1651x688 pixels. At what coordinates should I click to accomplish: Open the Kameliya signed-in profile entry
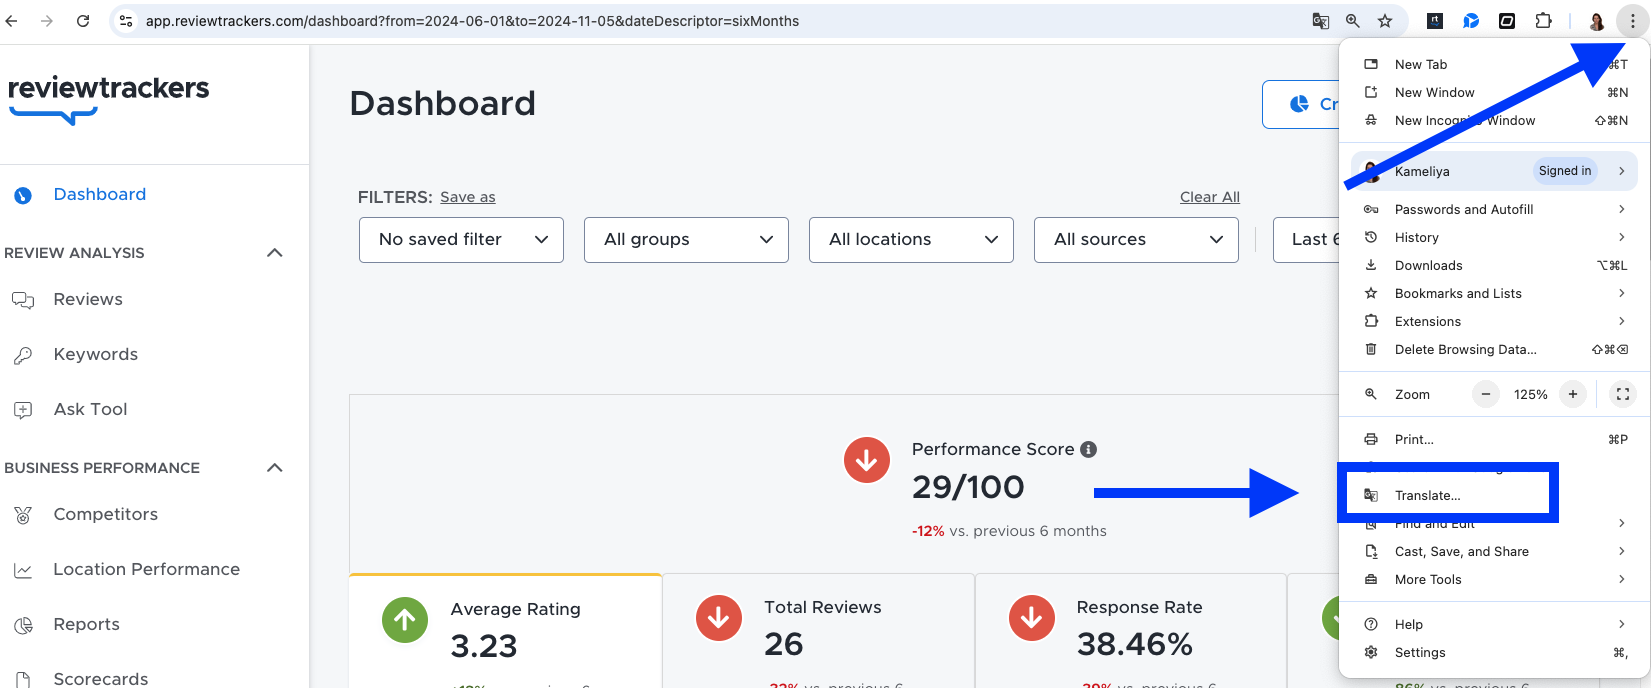point(1495,171)
